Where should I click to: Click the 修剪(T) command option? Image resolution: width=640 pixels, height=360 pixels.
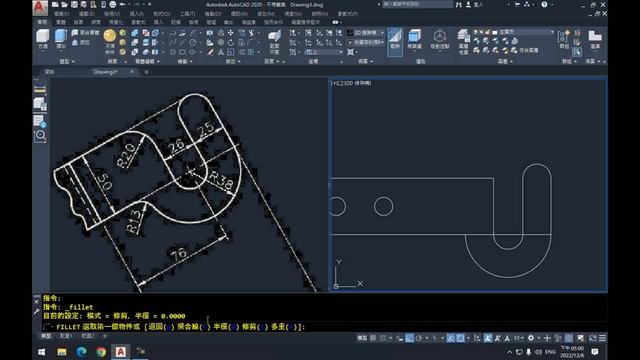[255, 327]
